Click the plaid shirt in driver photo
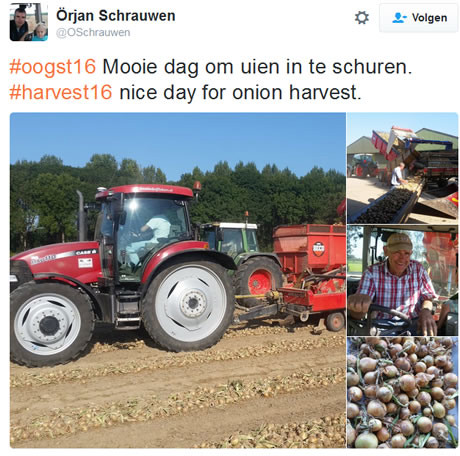Image resolution: width=460 pixels, height=456 pixels. click(x=397, y=287)
